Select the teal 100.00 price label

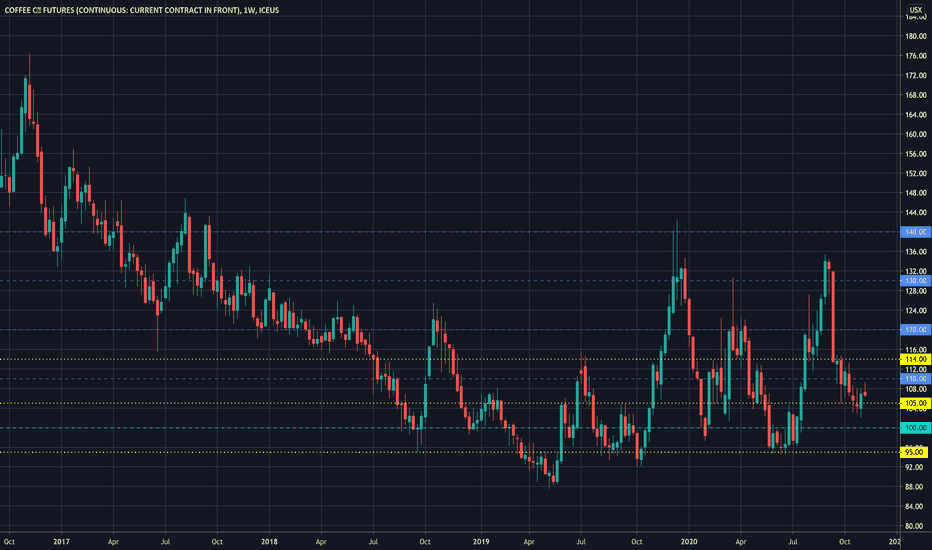tap(915, 428)
